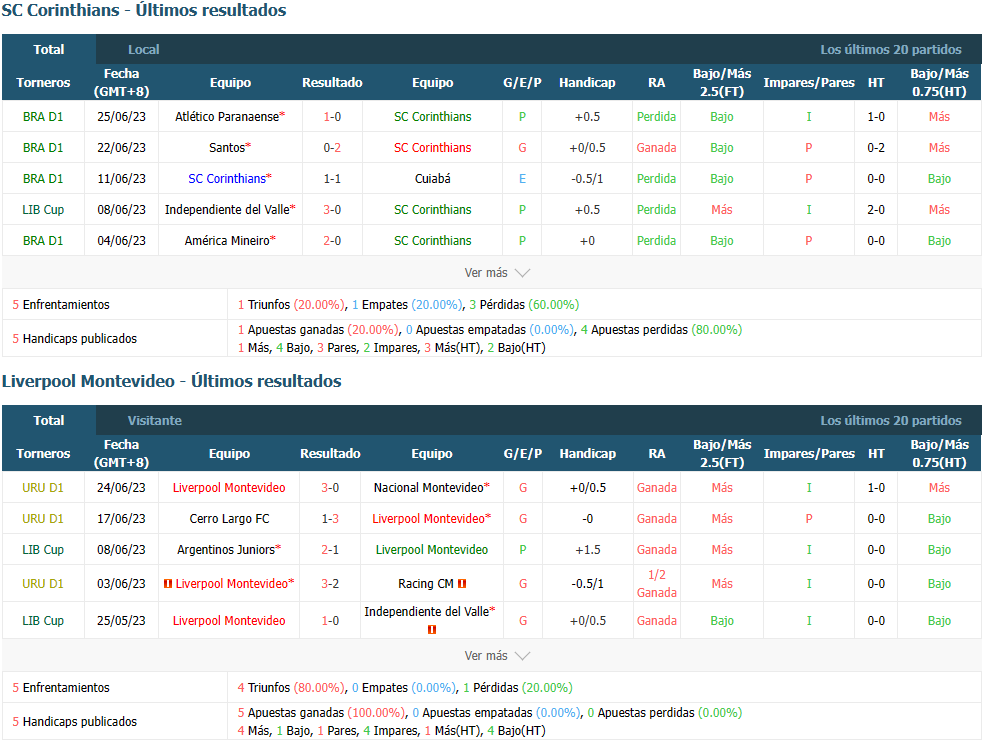Viewport: 990px width, 746px height.
Task: Click Los últimos 20 partidos in Liverpool Montevideo section
Action: [891, 420]
